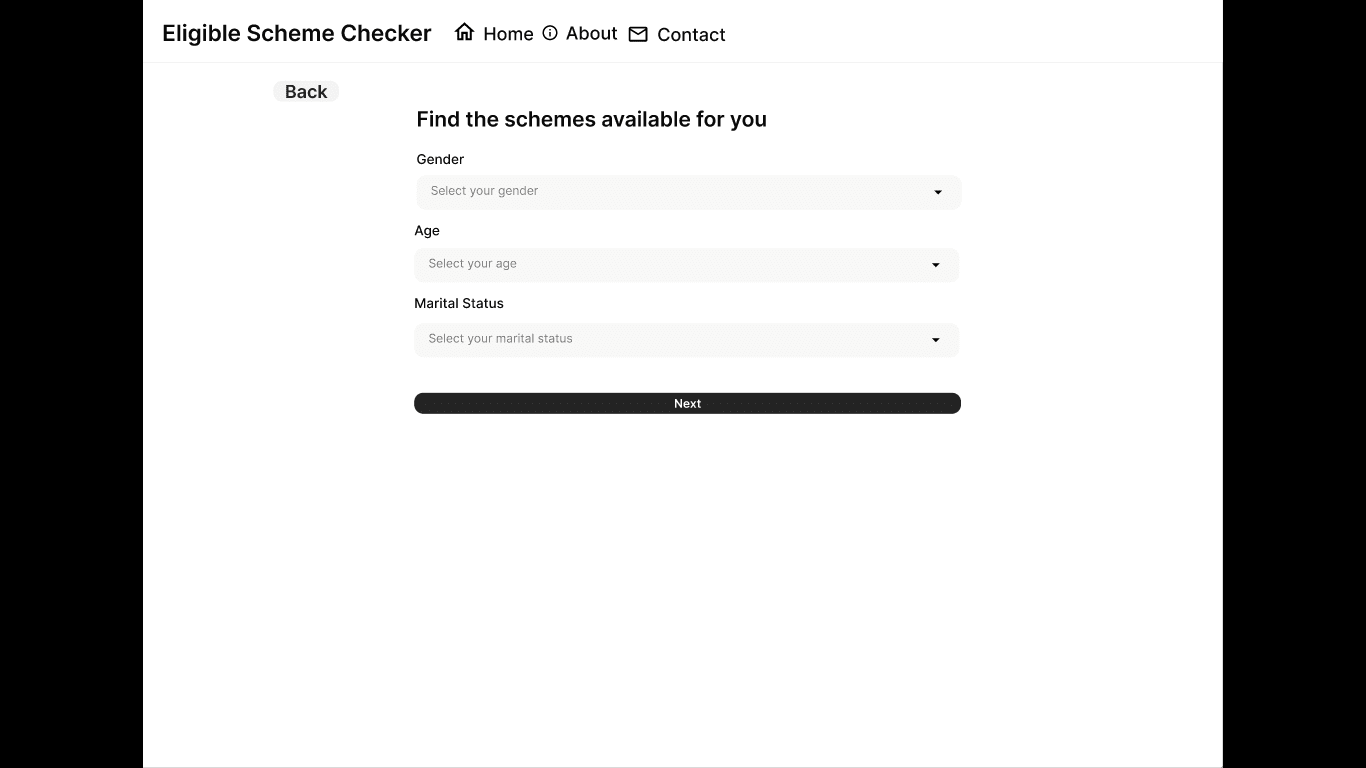Go to Home in navigation bar

(x=508, y=34)
